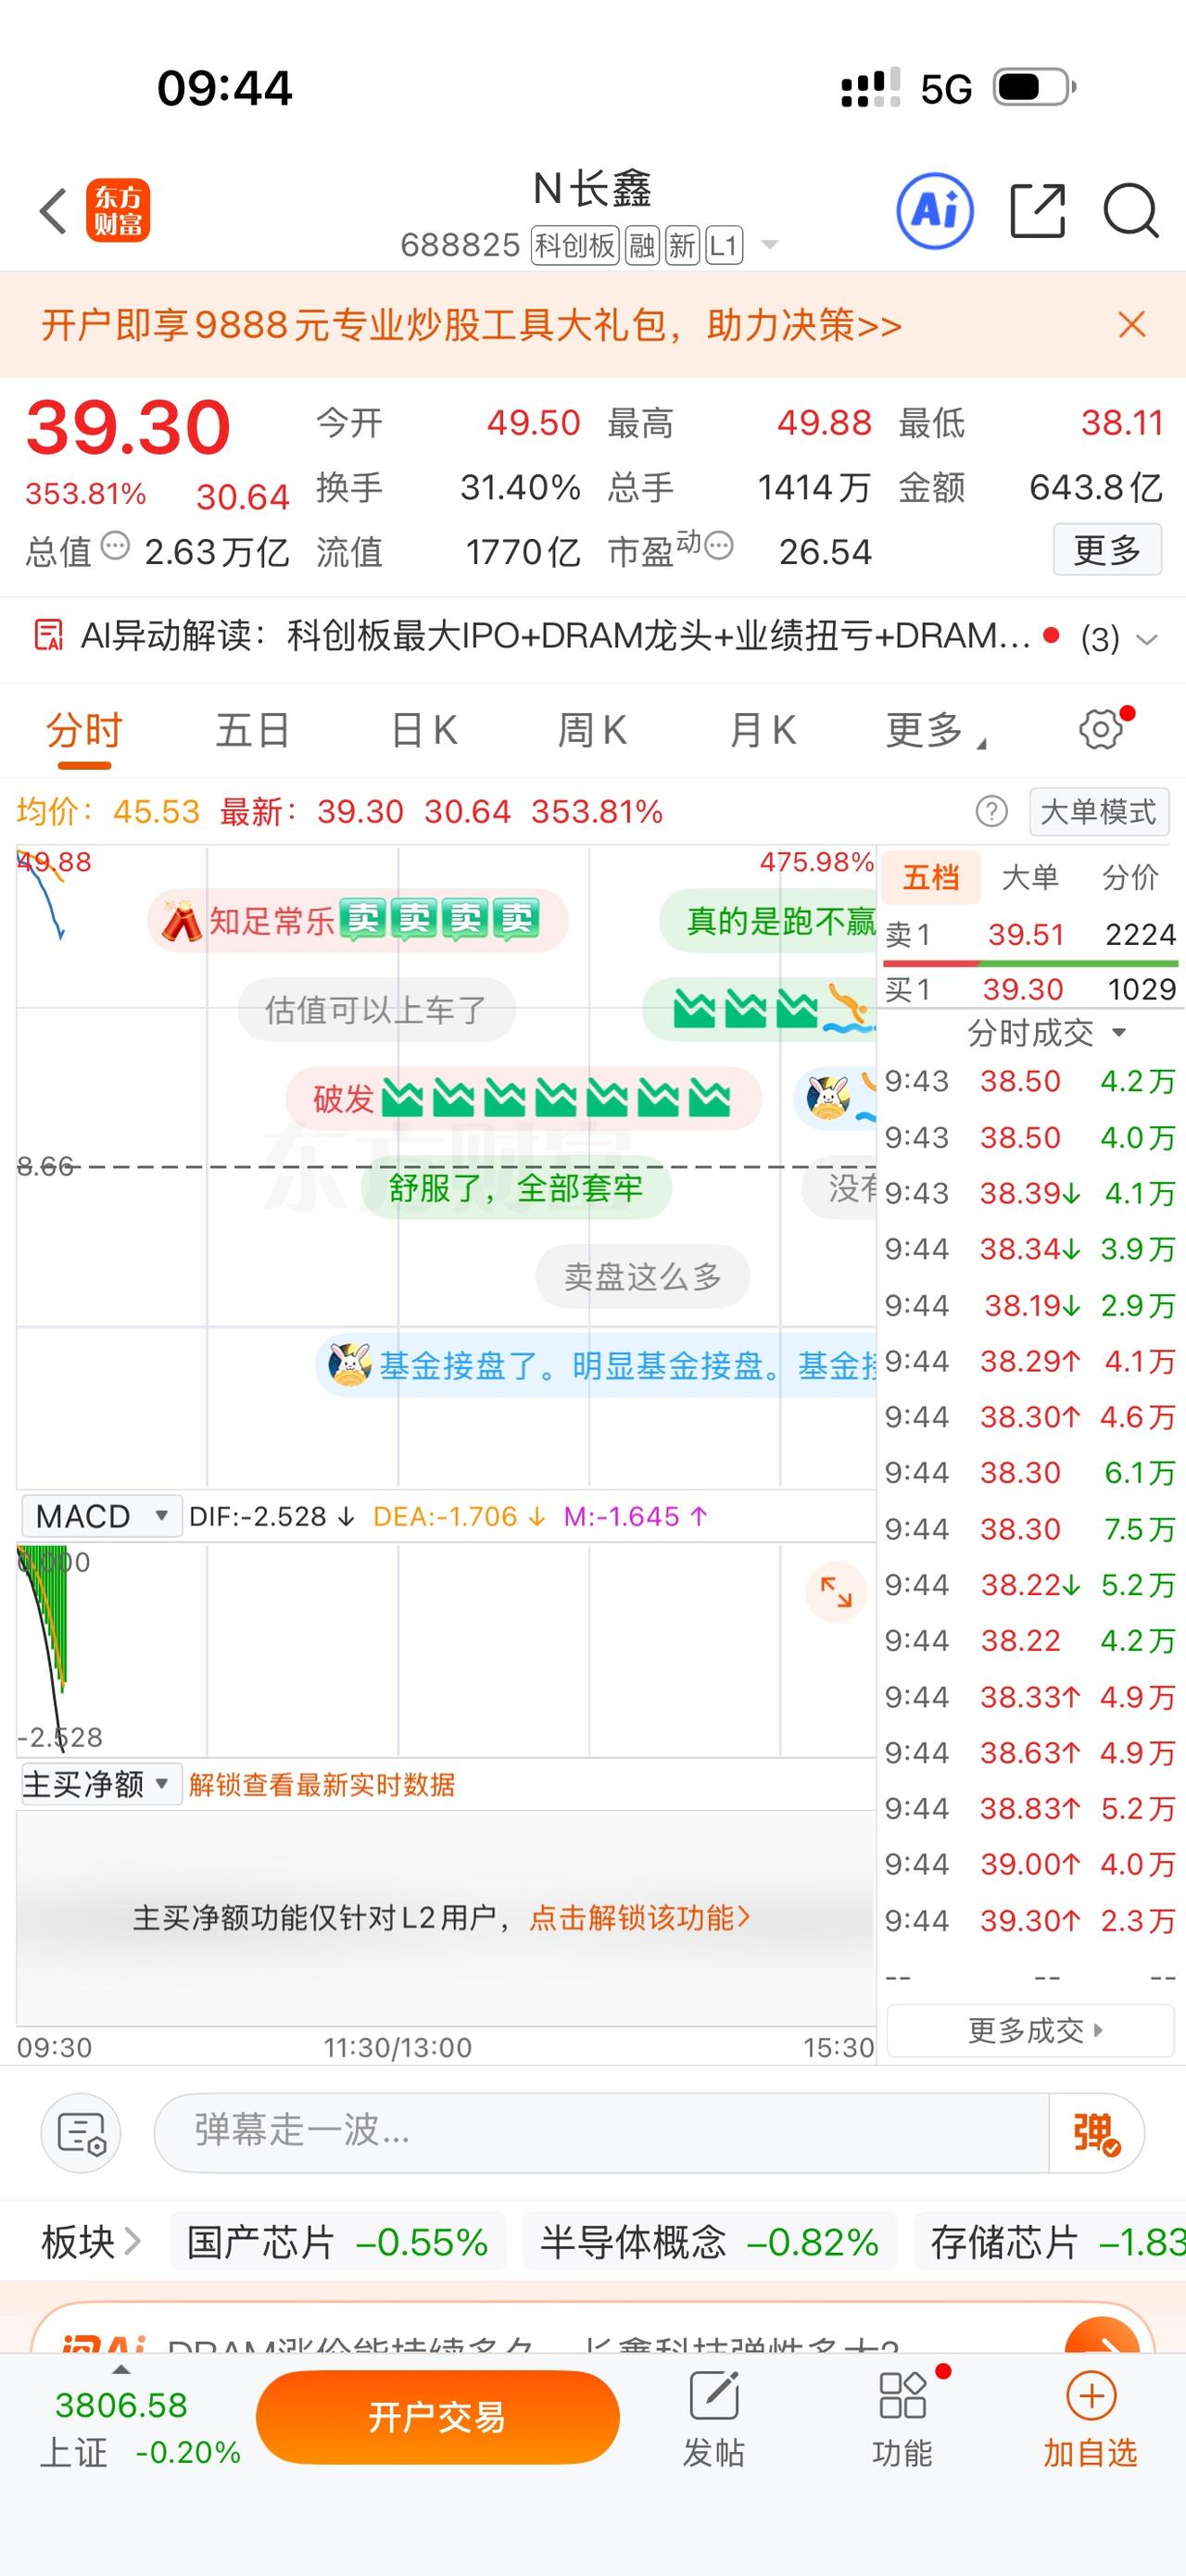The width and height of the screenshot is (1186, 2576).
Task: Open 存储芯片 sector chip
Action: pyautogui.click(x=1050, y=2242)
